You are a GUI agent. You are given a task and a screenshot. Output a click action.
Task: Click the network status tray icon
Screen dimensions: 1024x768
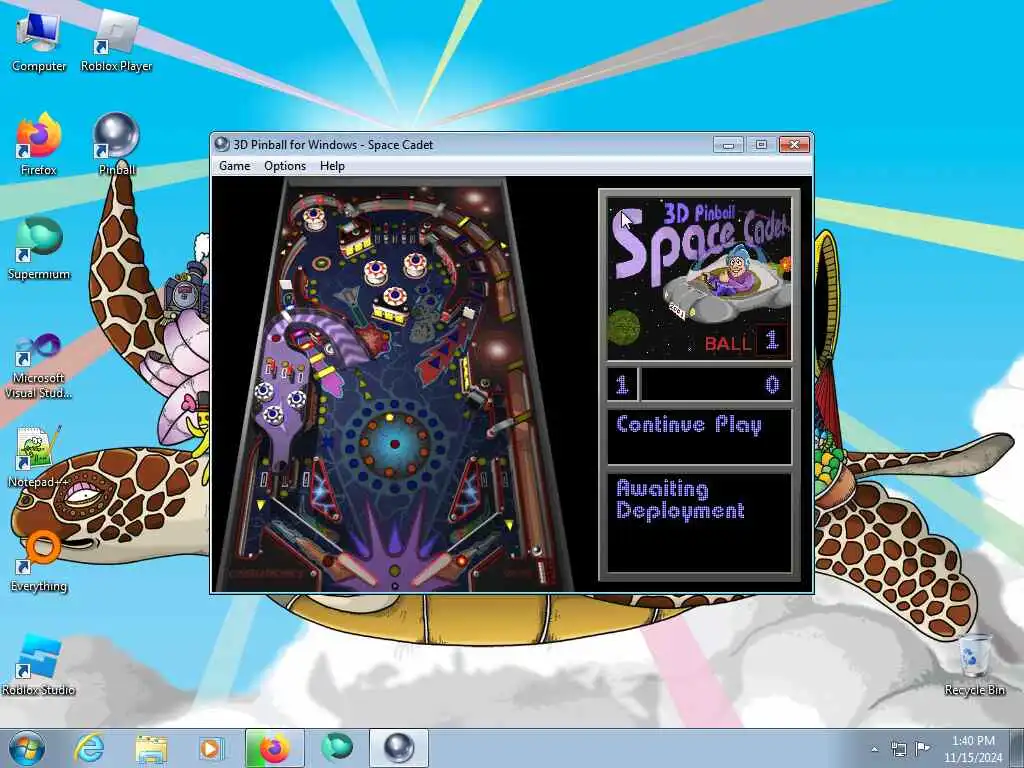pos(899,749)
